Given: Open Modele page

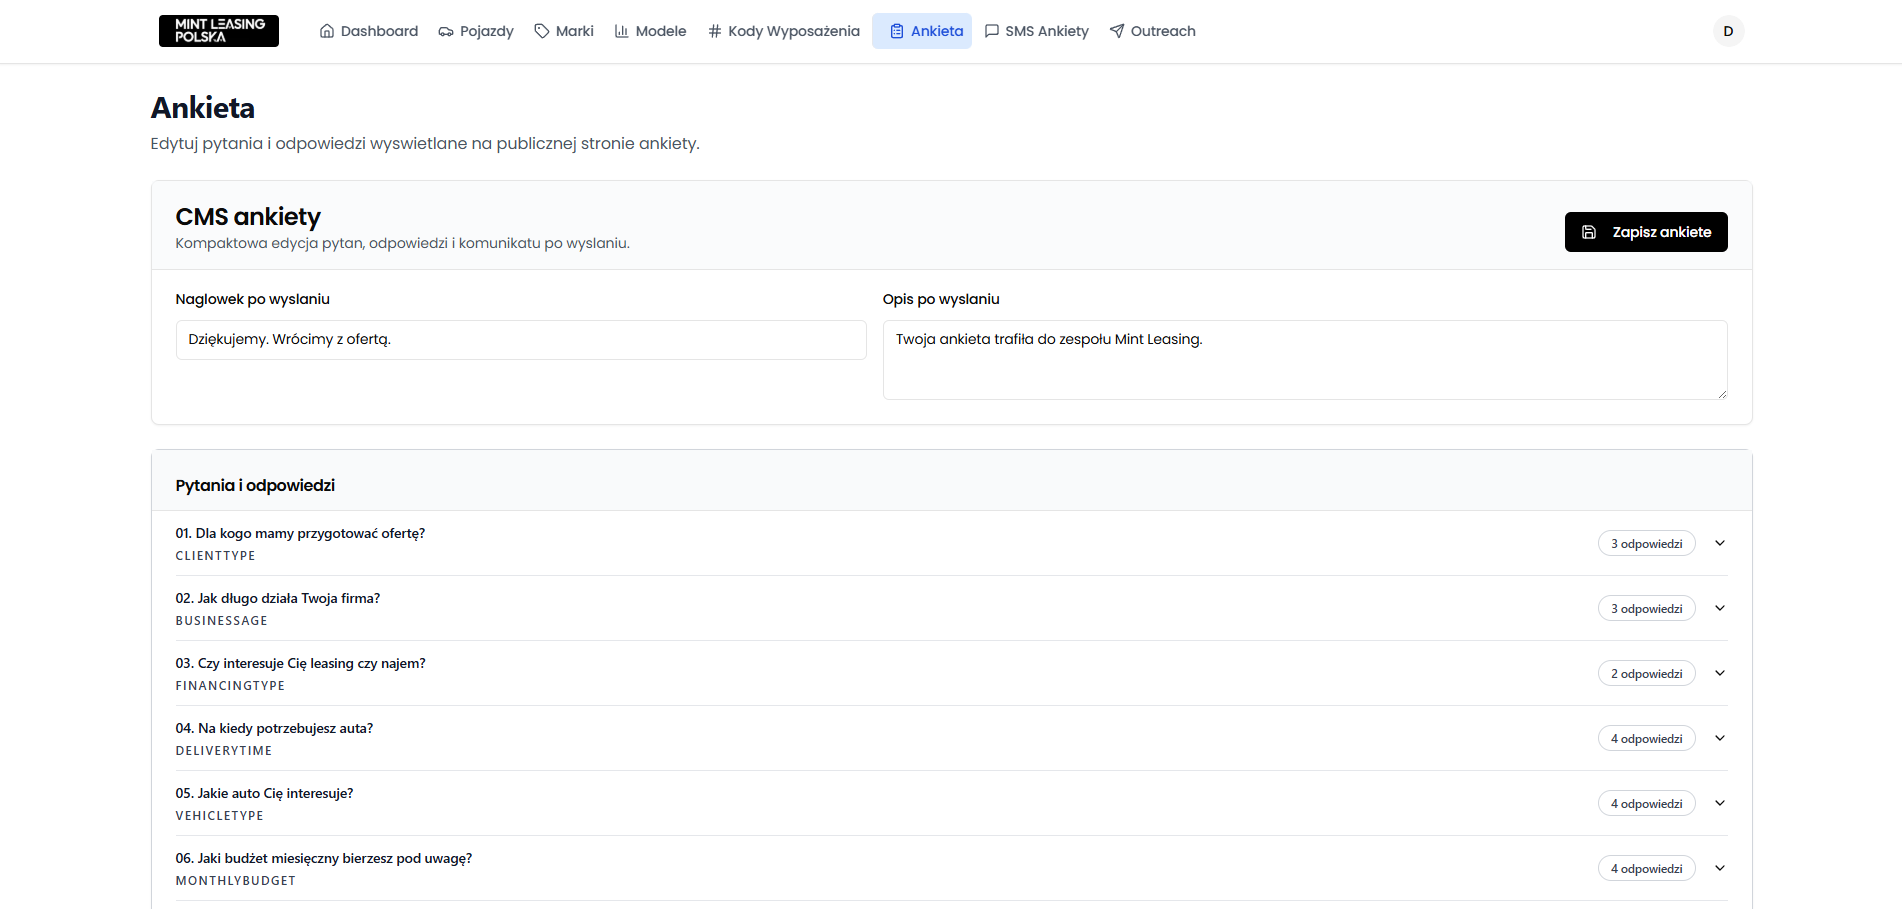Looking at the screenshot, I should click(x=650, y=31).
